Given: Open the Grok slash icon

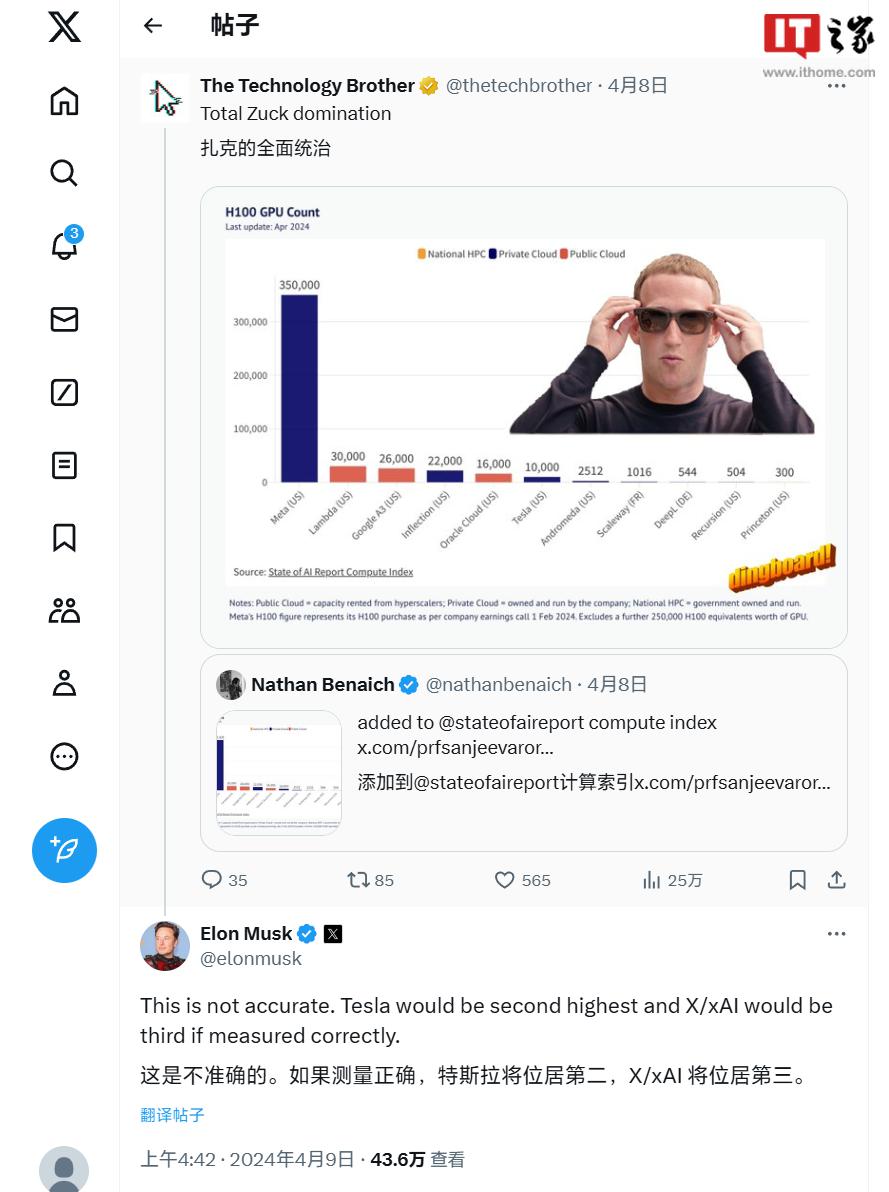Looking at the screenshot, I should (64, 392).
